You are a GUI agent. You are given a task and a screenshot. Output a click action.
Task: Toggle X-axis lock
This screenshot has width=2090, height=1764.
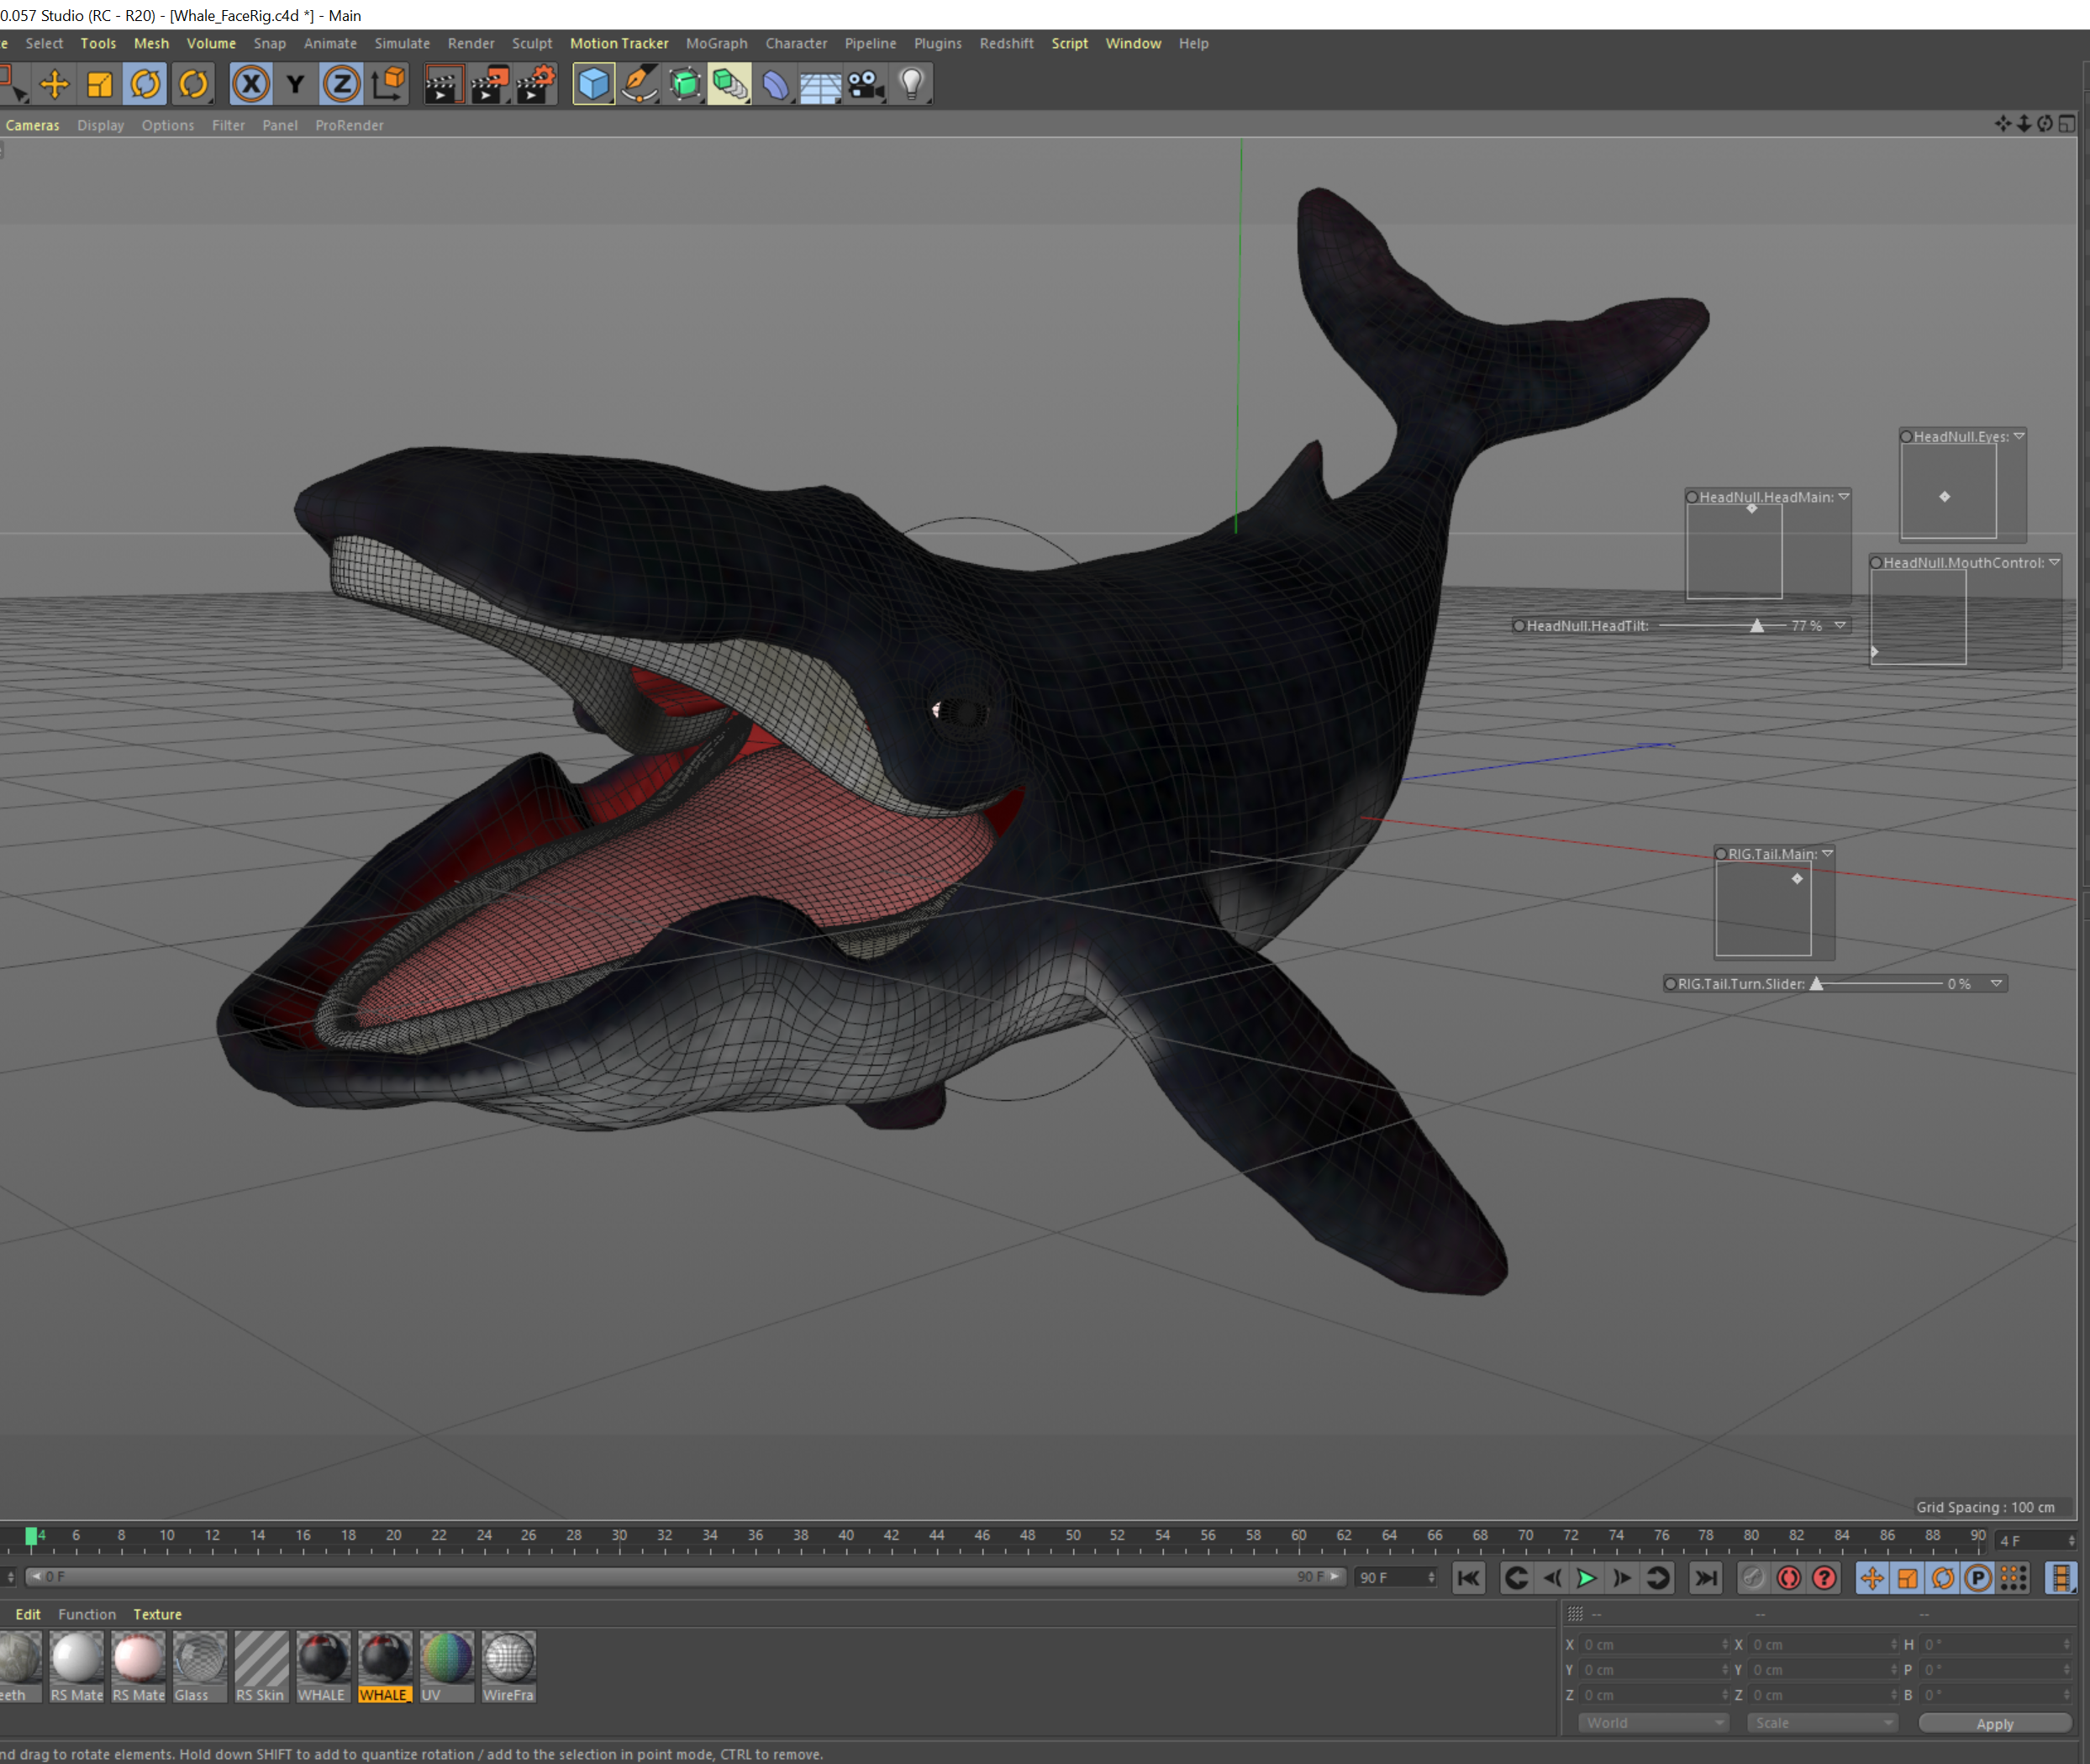[x=250, y=84]
